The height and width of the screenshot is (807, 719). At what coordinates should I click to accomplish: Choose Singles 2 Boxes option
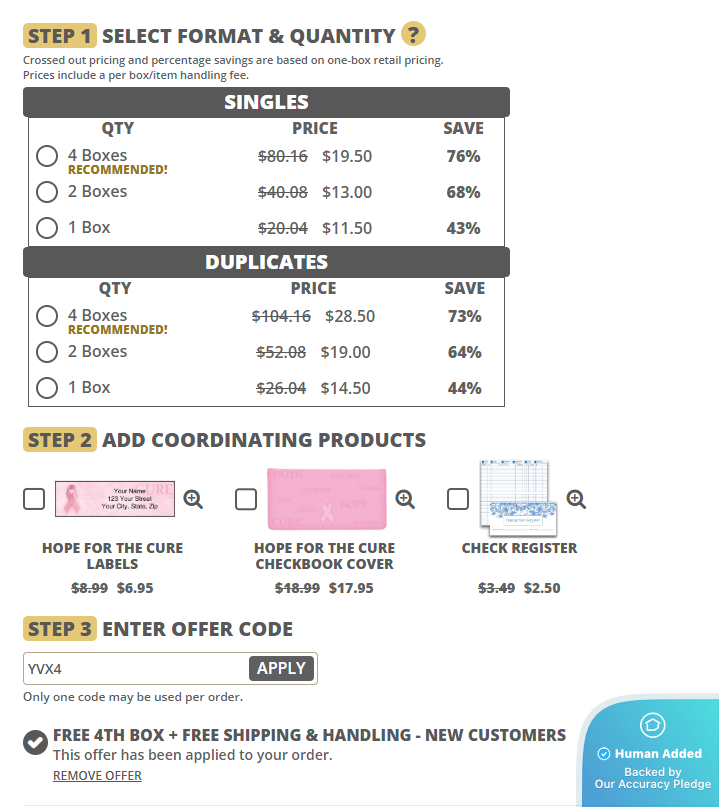tap(47, 192)
